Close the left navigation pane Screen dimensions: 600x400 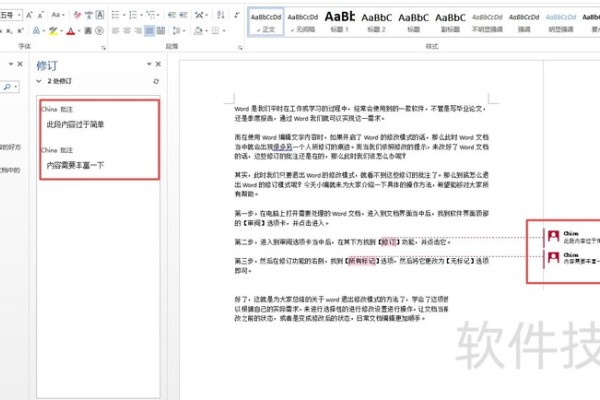(x=20, y=64)
